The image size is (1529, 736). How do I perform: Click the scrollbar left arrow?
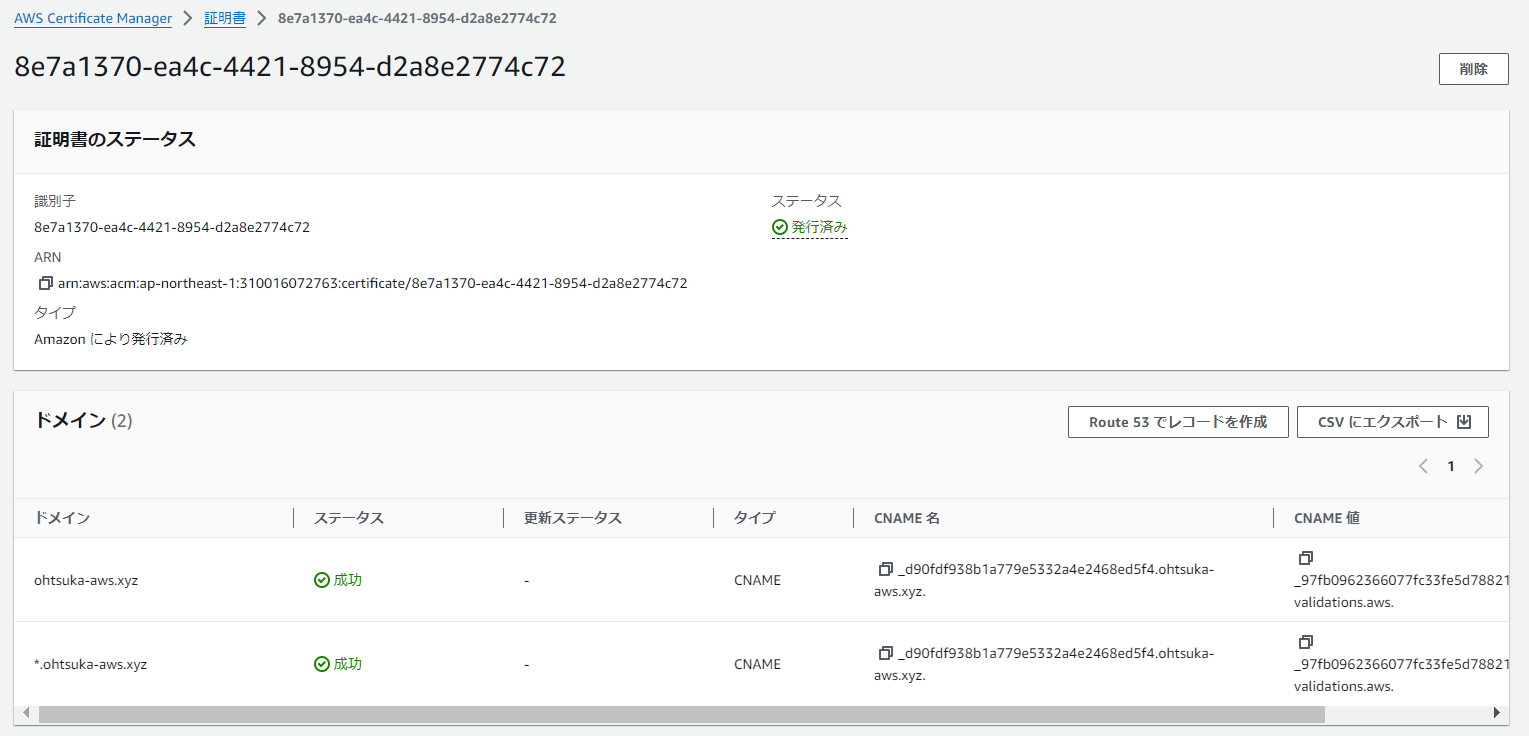[x=26, y=713]
